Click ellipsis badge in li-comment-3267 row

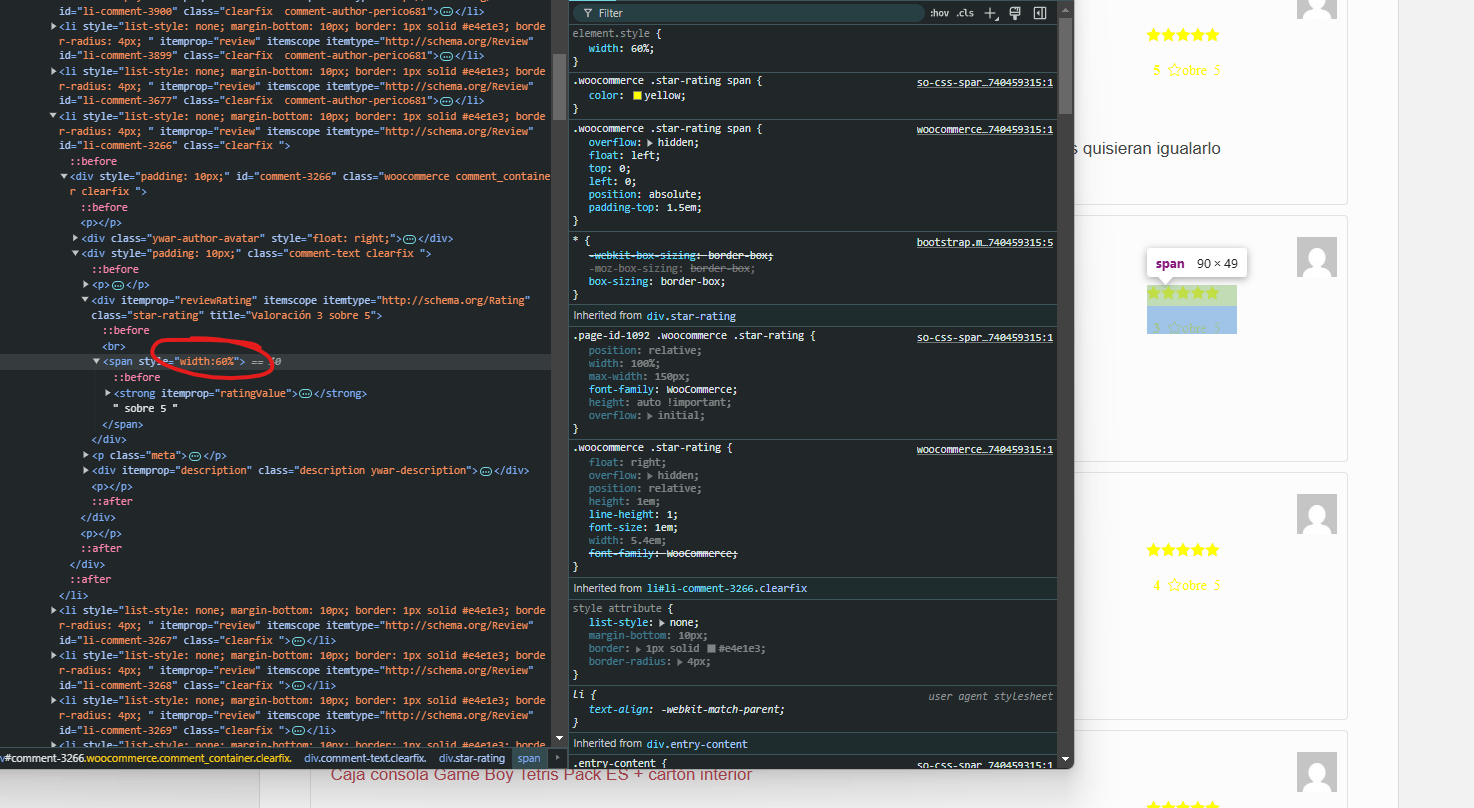pos(298,641)
